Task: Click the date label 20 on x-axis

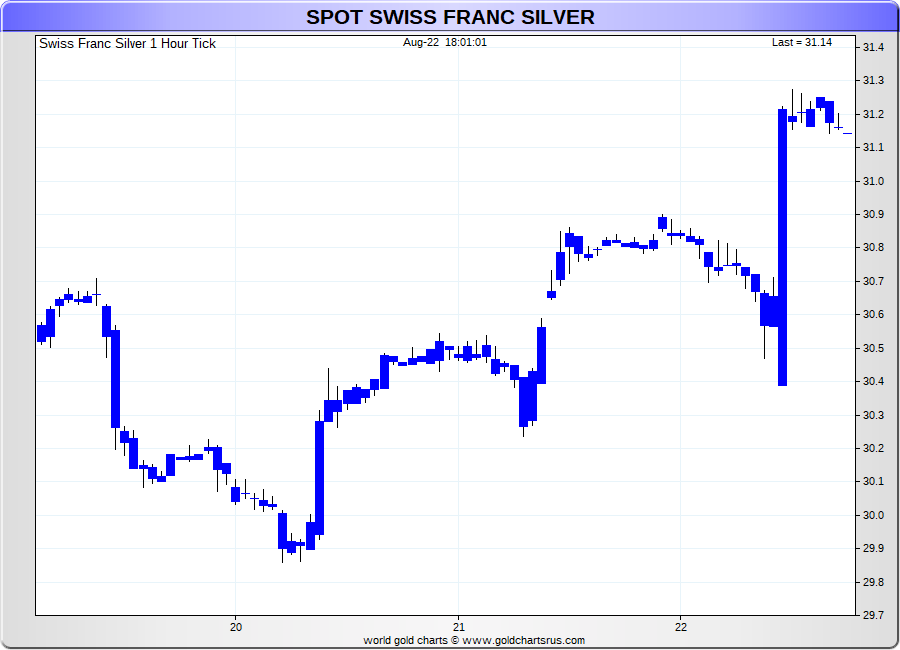Action: click(236, 627)
